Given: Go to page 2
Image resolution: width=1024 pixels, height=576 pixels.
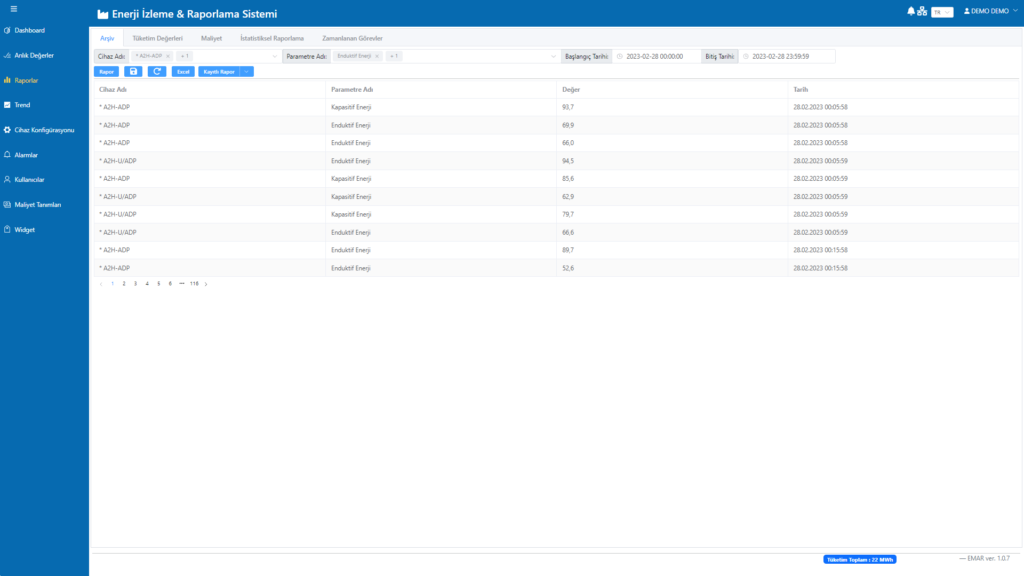Looking at the screenshot, I should coord(124,284).
